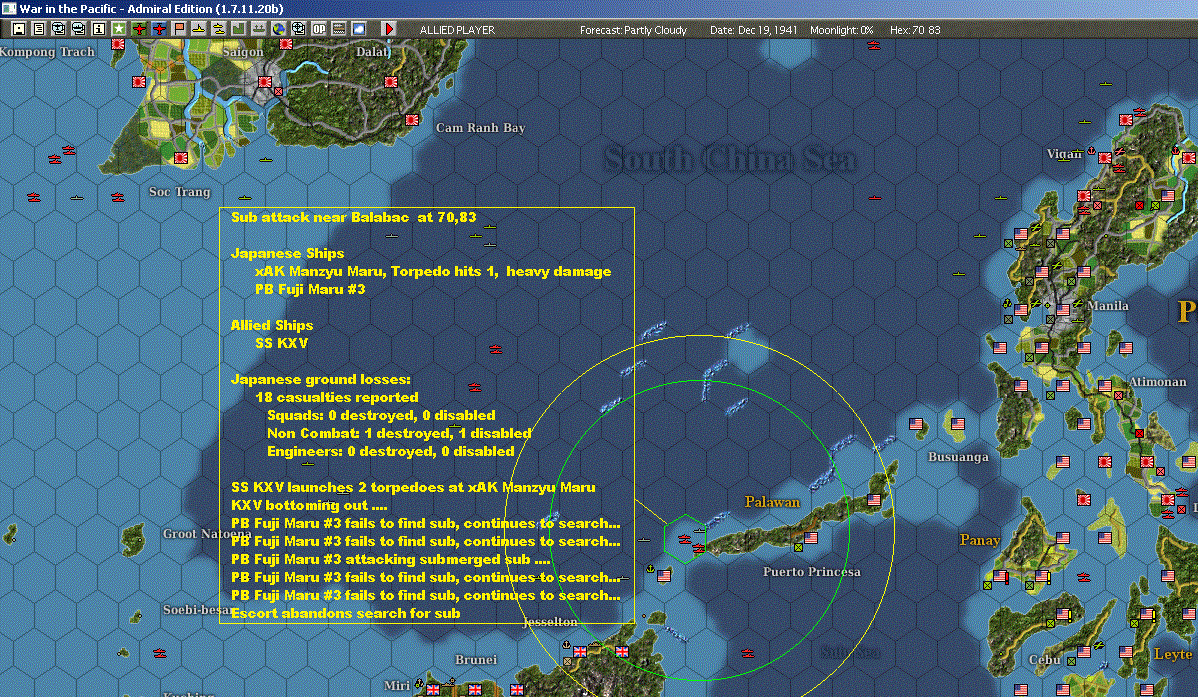Click the Soc Trang map label
Viewport: 1198px width, 697px height.
(x=180, y=192)
